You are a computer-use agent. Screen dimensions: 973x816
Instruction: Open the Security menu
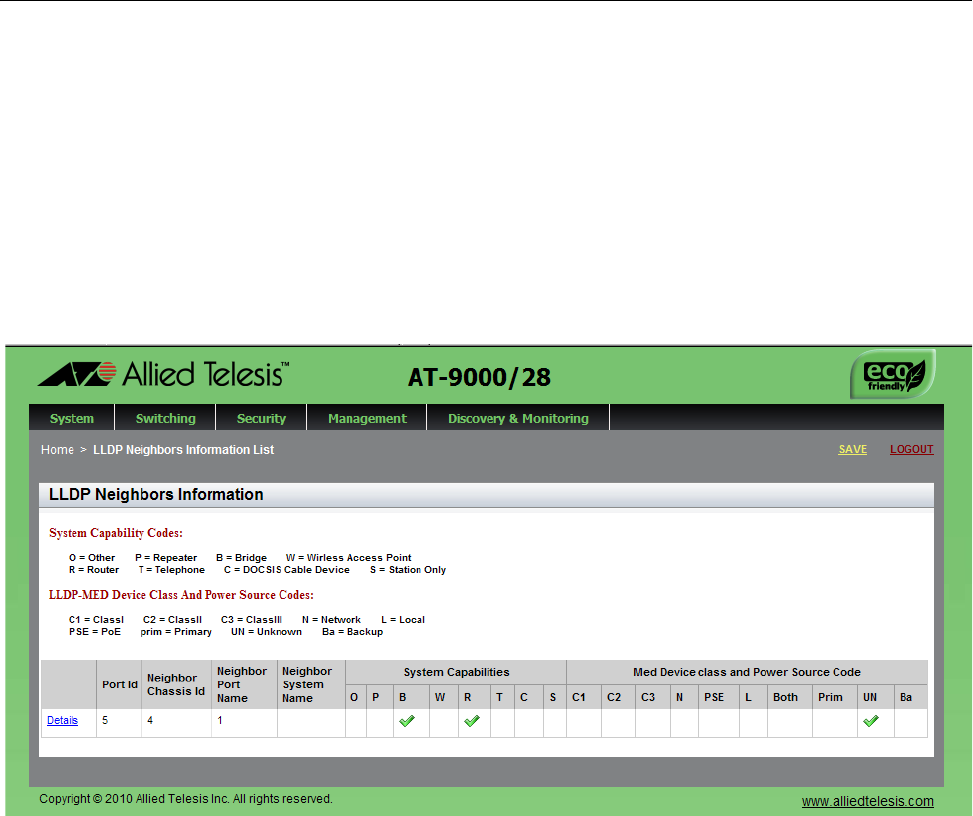point(261,418)
